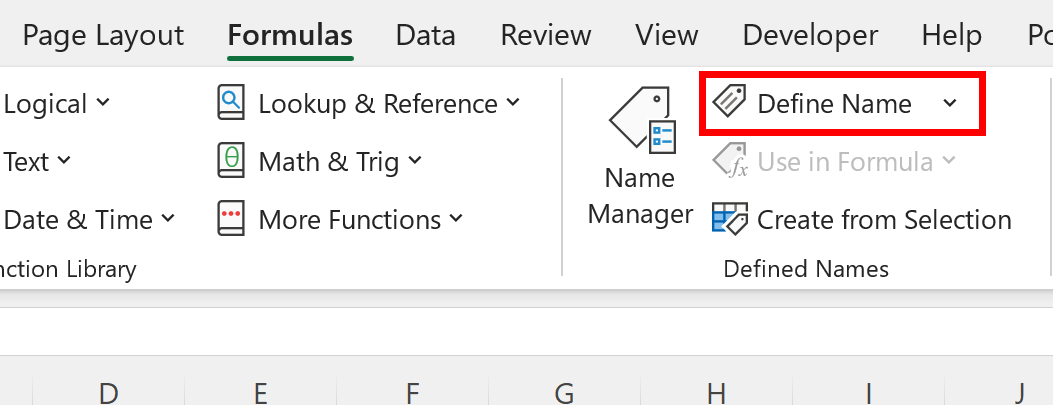The height and width of the screenshot is (405, 1053).
Task: Switch to the Developer tab
Action: pos(810,35)
